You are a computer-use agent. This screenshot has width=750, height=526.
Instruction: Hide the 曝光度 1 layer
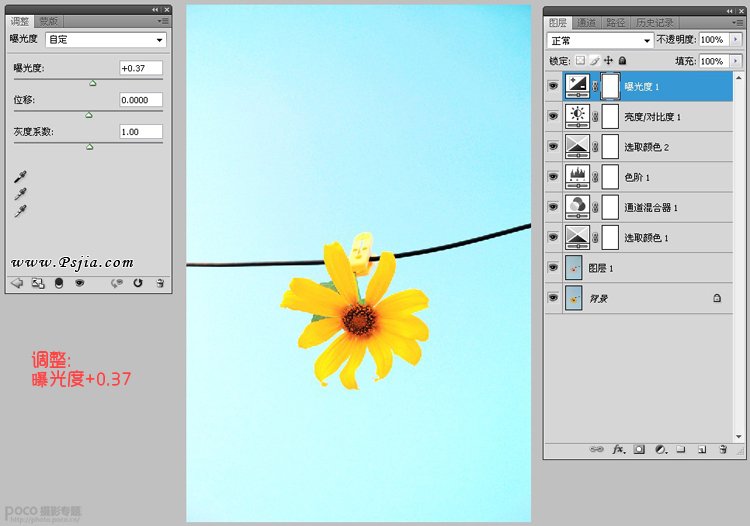tap(553, 86)
